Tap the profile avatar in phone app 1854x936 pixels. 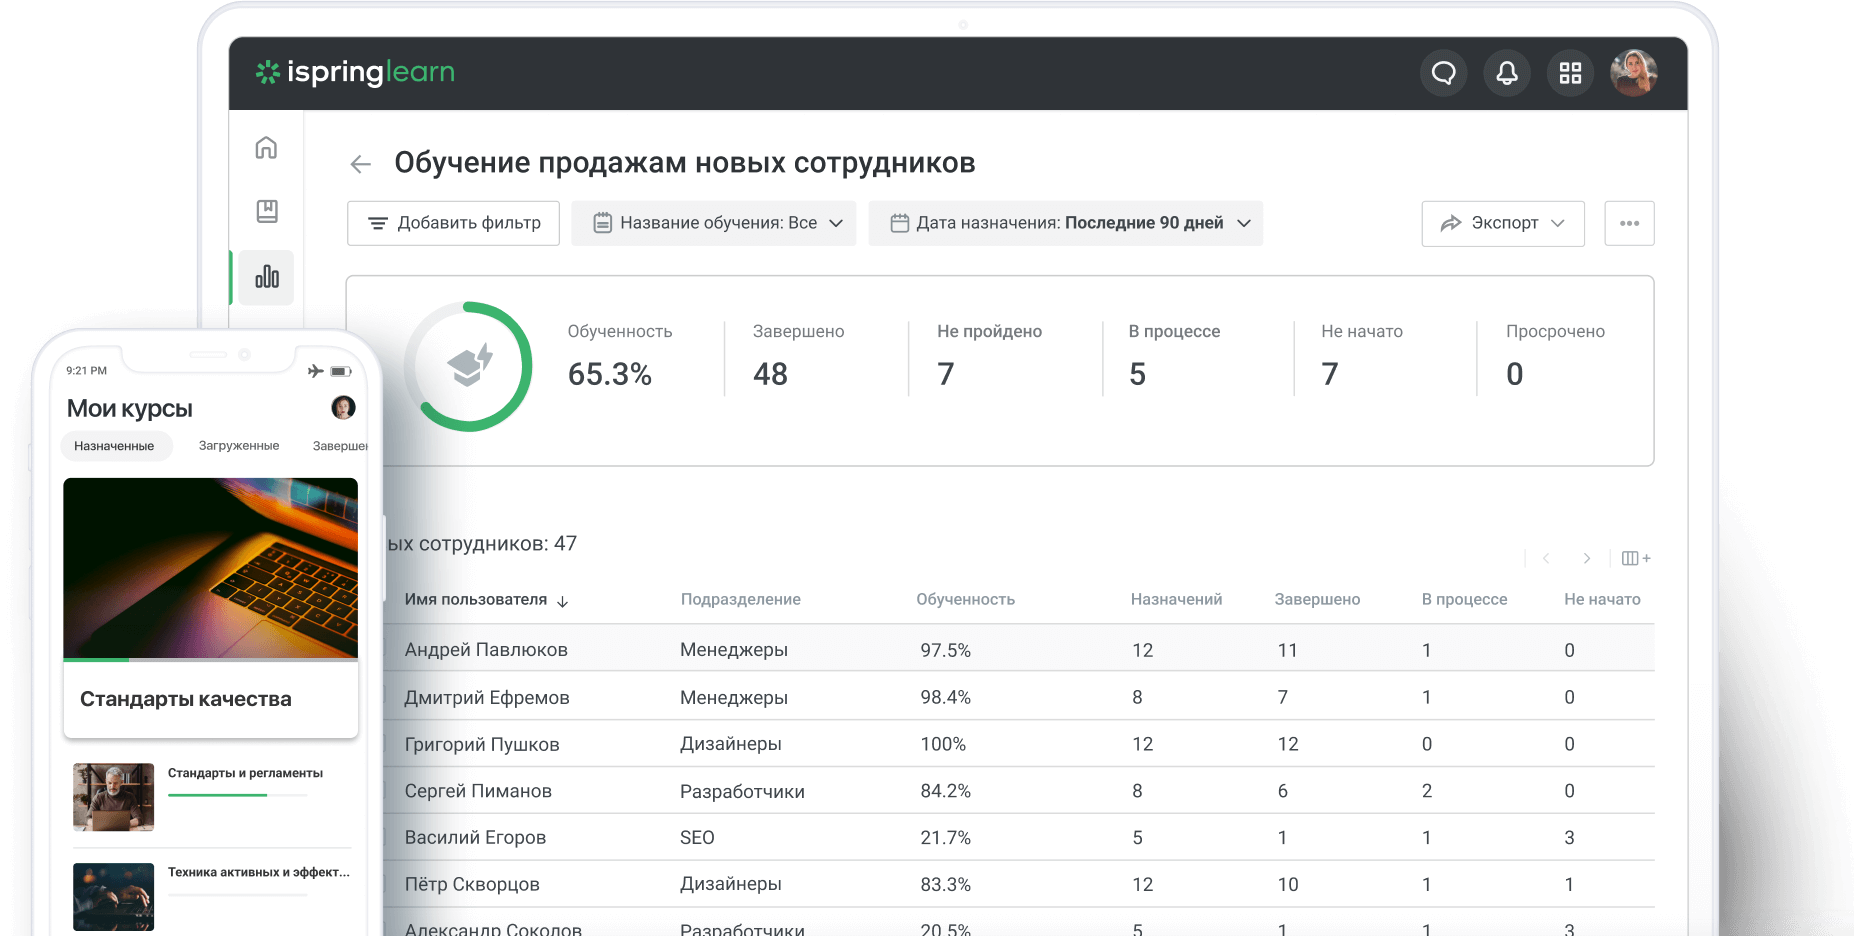[343, 407]
